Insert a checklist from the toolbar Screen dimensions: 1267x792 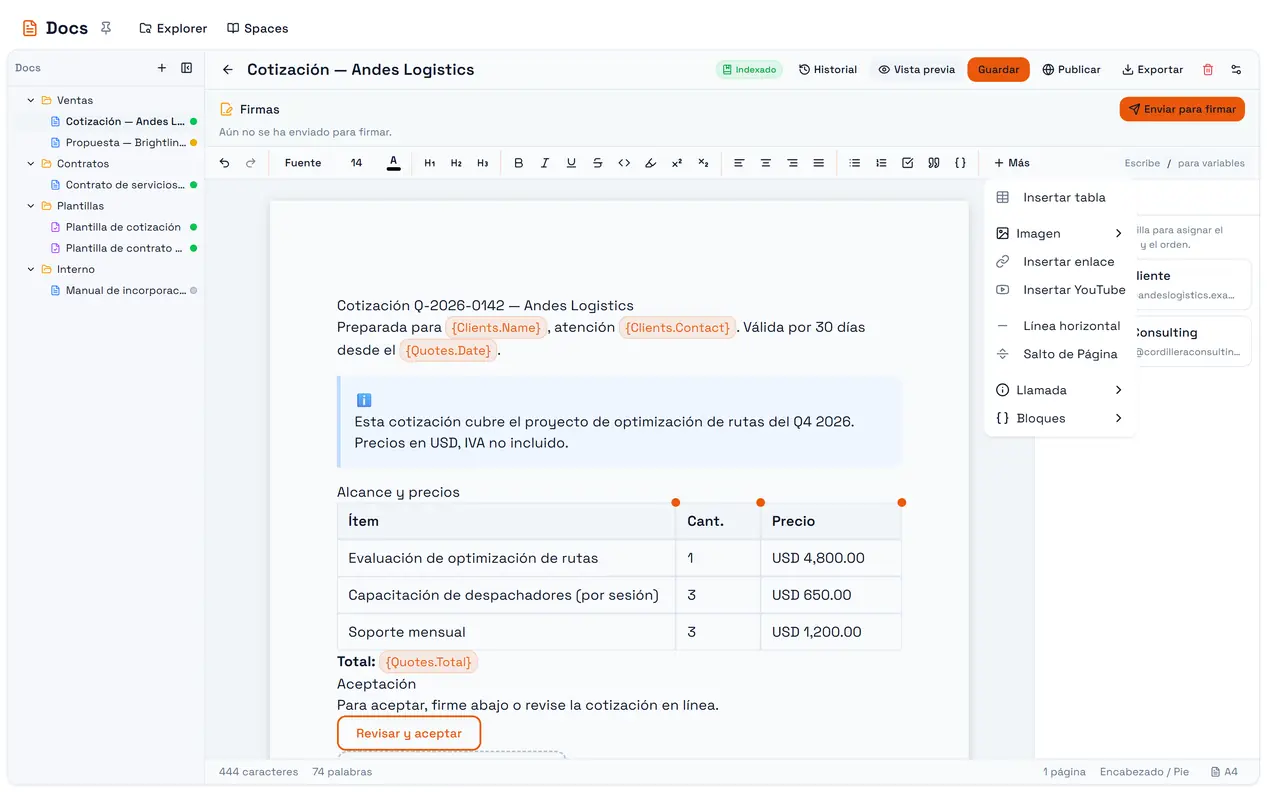(908, 163)
